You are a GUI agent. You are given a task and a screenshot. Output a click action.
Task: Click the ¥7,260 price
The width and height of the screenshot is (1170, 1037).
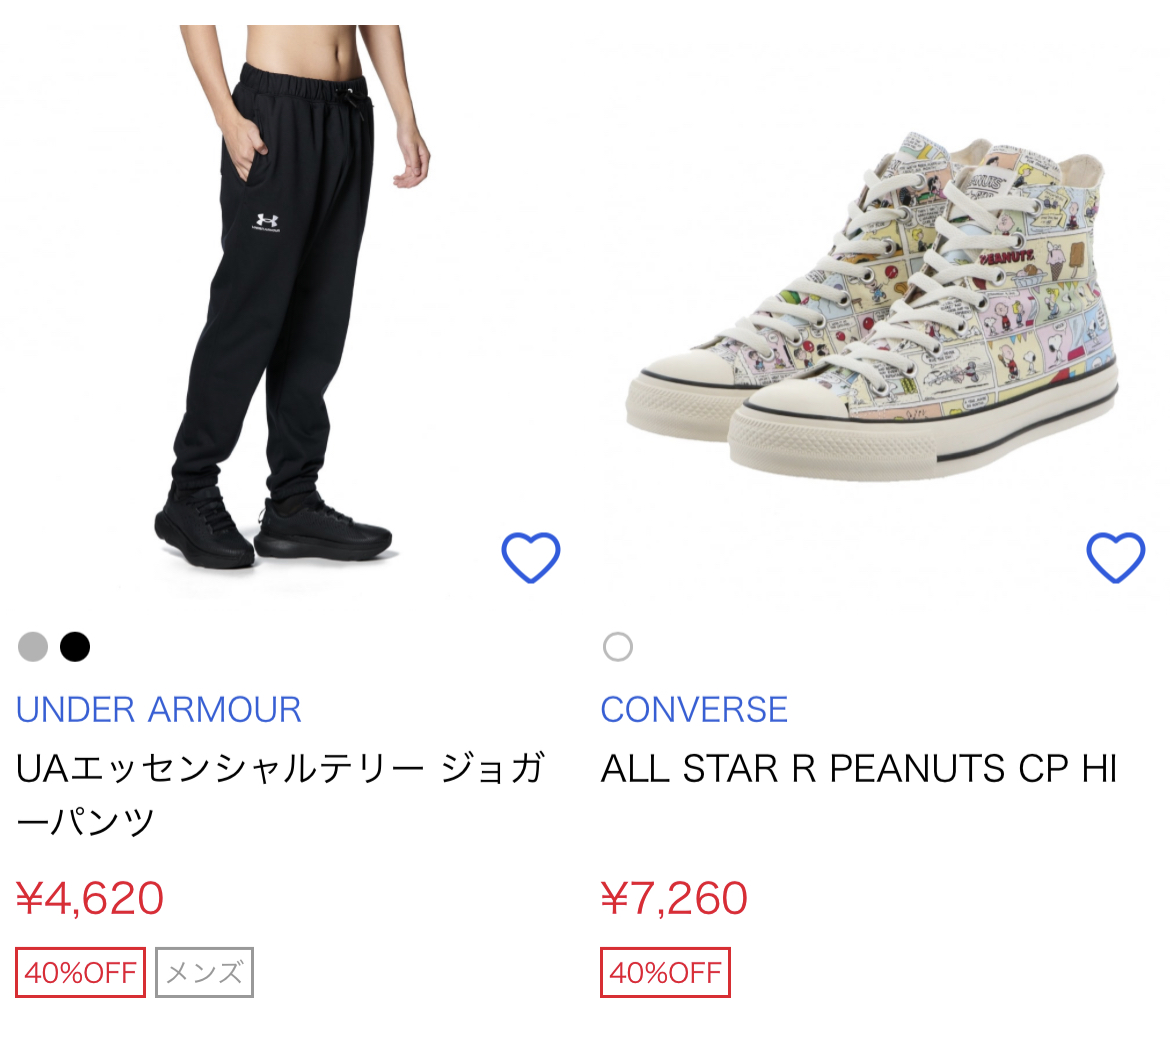(x=674, y=898)
